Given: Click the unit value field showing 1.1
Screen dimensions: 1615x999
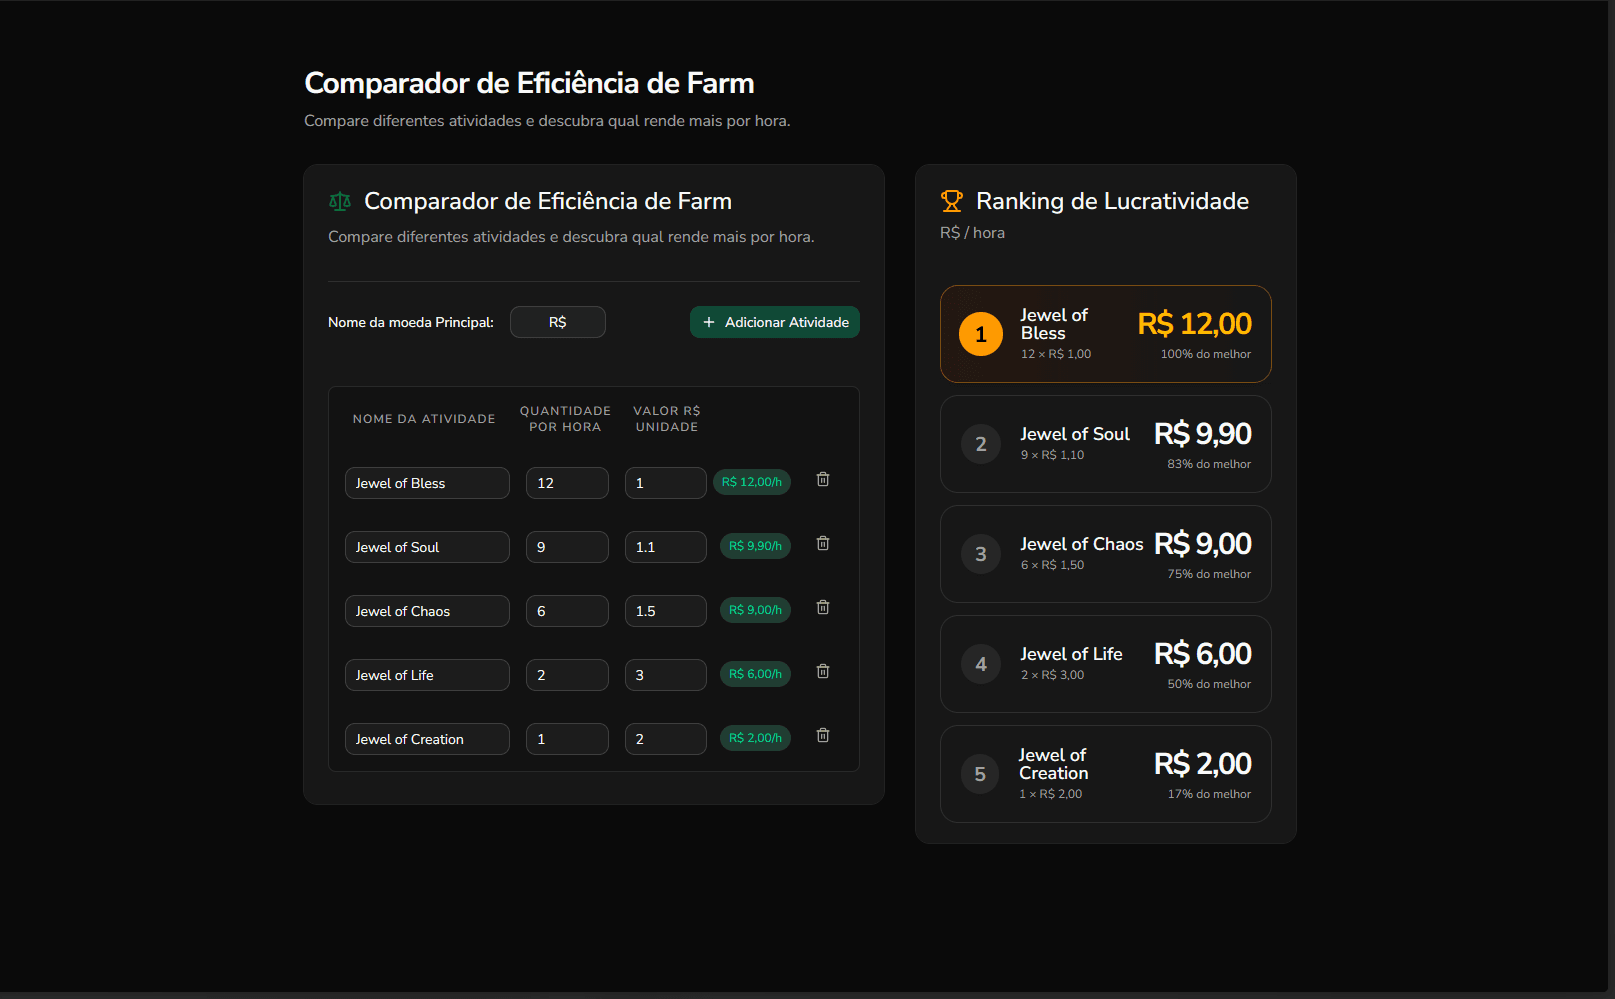Looking at the screenshot, I should click(665, 547).
